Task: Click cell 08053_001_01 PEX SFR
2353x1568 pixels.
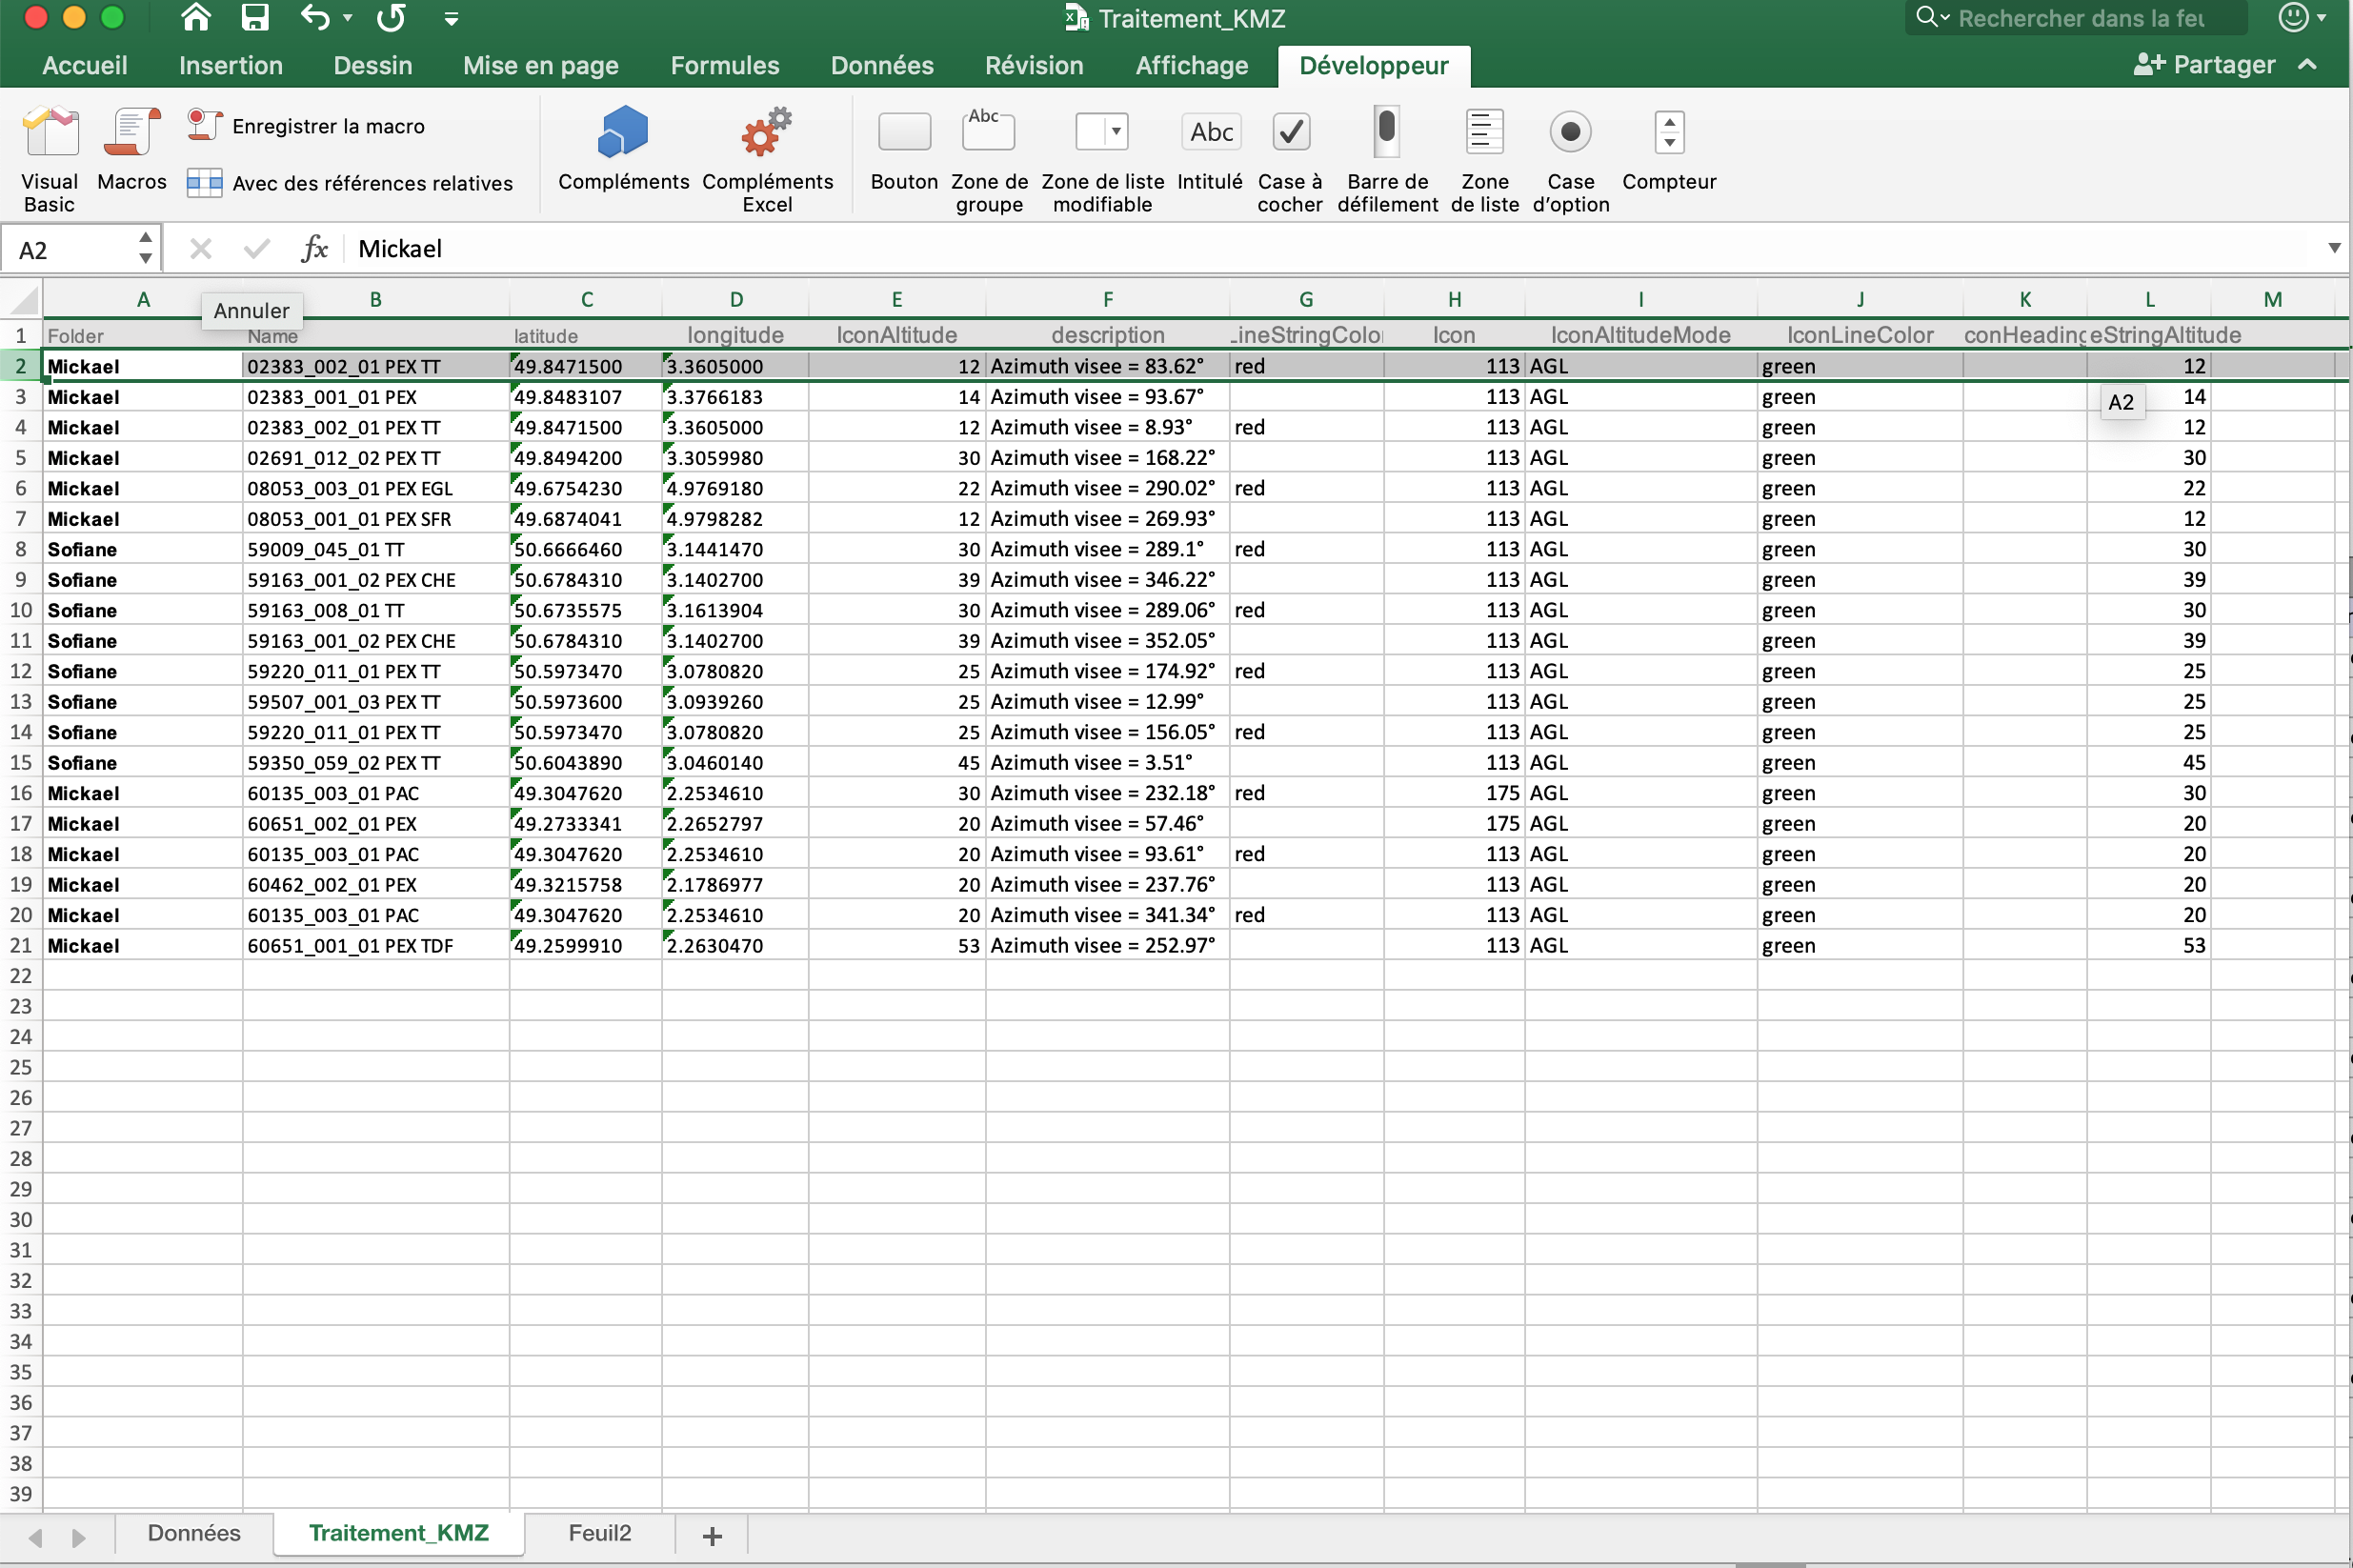Action: (x=376, y=518)
